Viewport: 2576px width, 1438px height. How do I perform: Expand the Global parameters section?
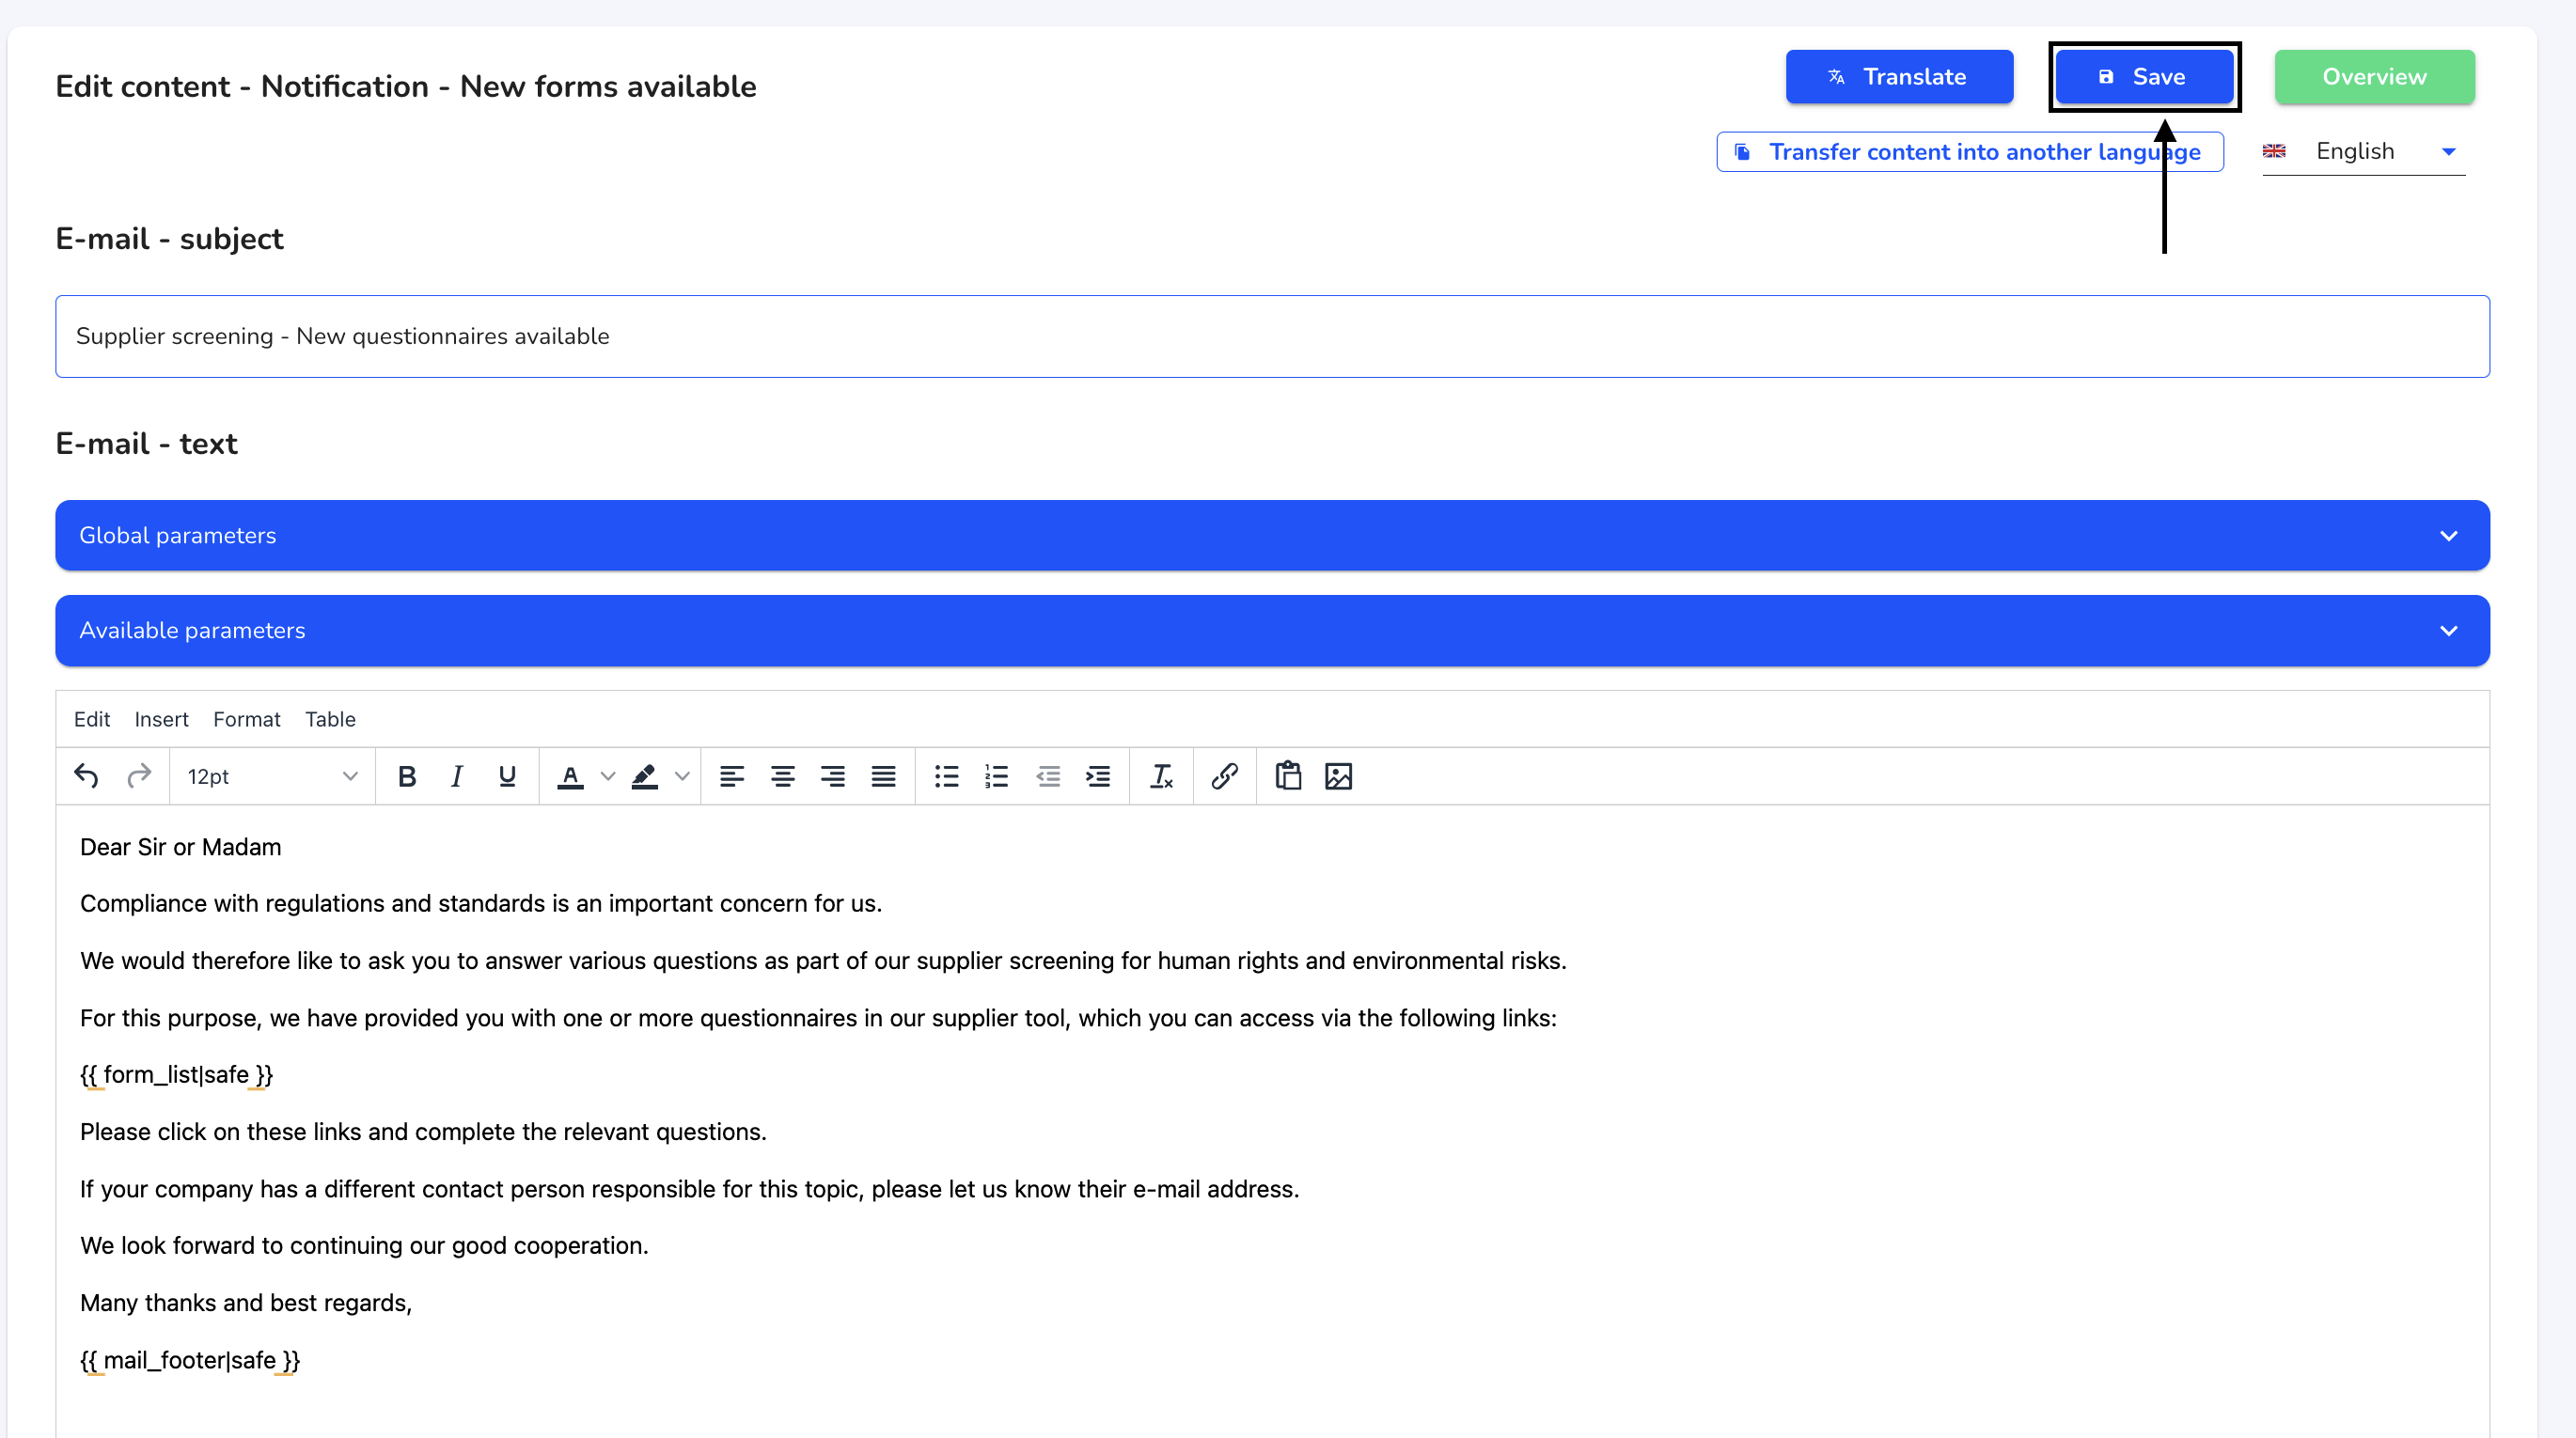pos(2449,536)
